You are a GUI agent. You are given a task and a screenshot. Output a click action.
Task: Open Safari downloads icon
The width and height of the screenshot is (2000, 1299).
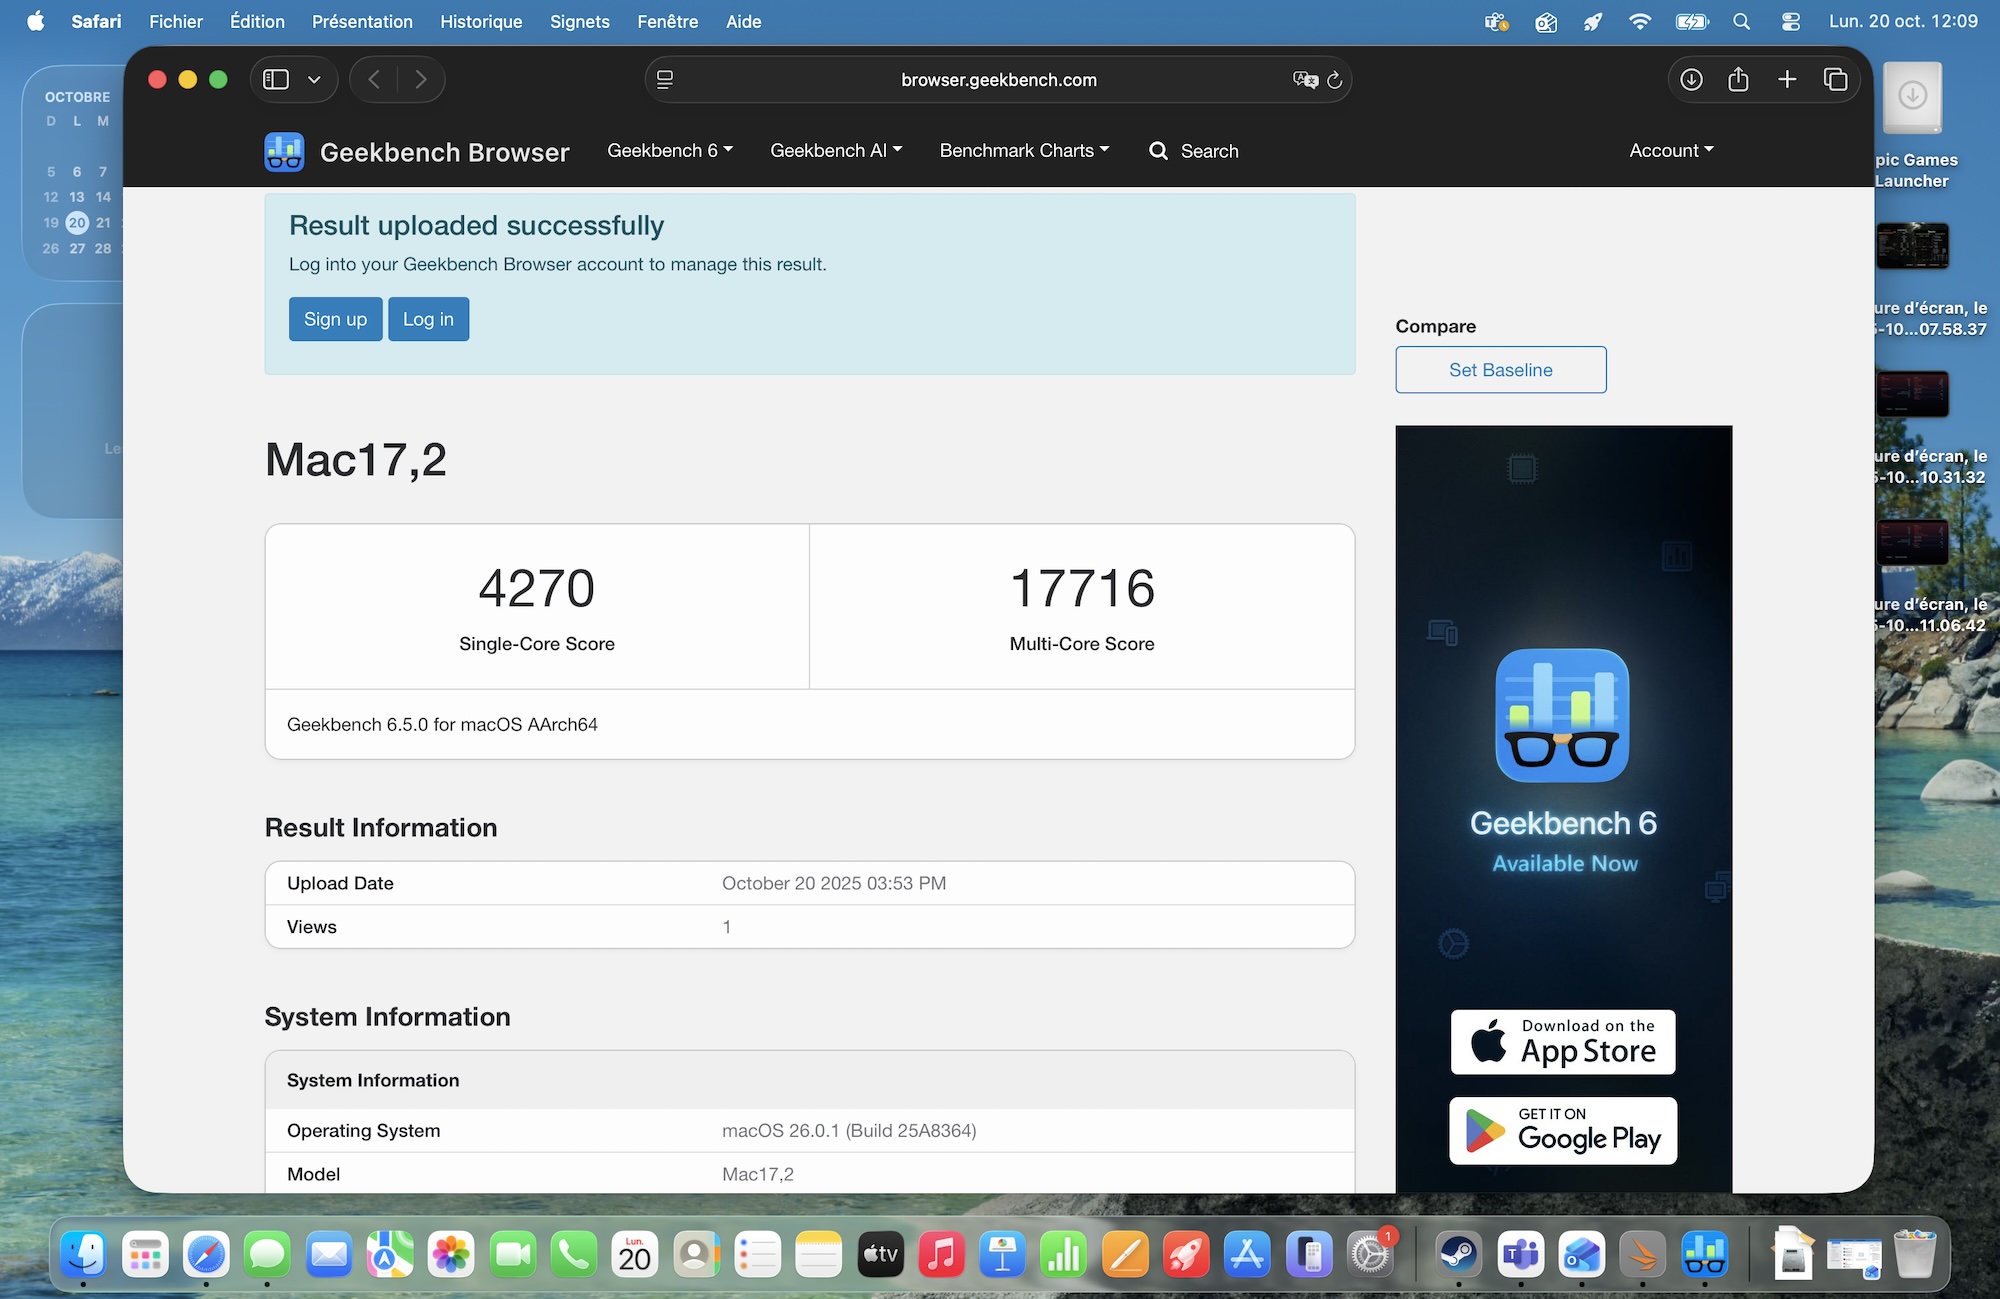[x=1691, y=80]
